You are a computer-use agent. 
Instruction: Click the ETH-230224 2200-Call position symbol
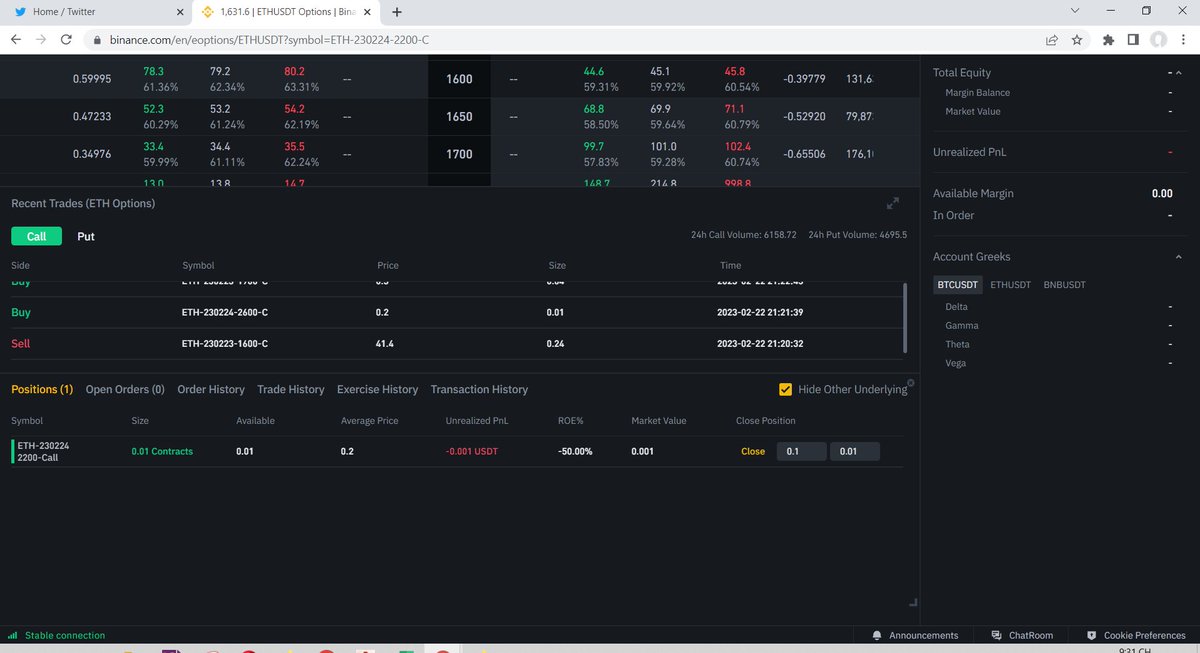tap(43, 451)
